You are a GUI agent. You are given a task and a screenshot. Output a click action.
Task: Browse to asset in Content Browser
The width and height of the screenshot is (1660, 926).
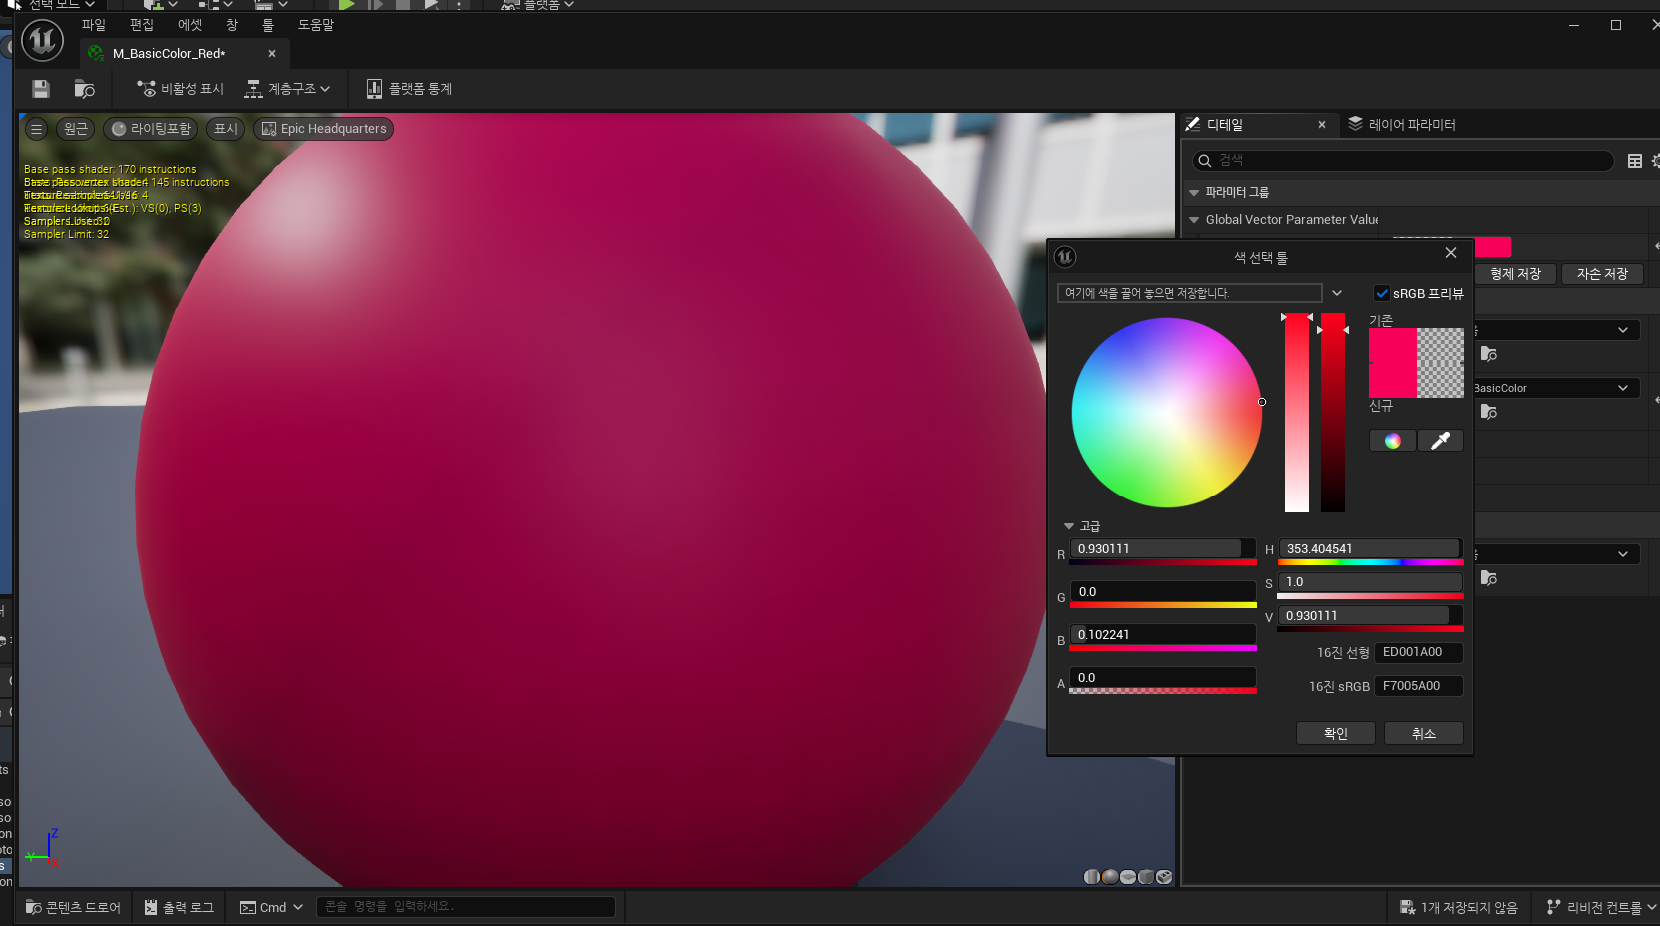85,89
